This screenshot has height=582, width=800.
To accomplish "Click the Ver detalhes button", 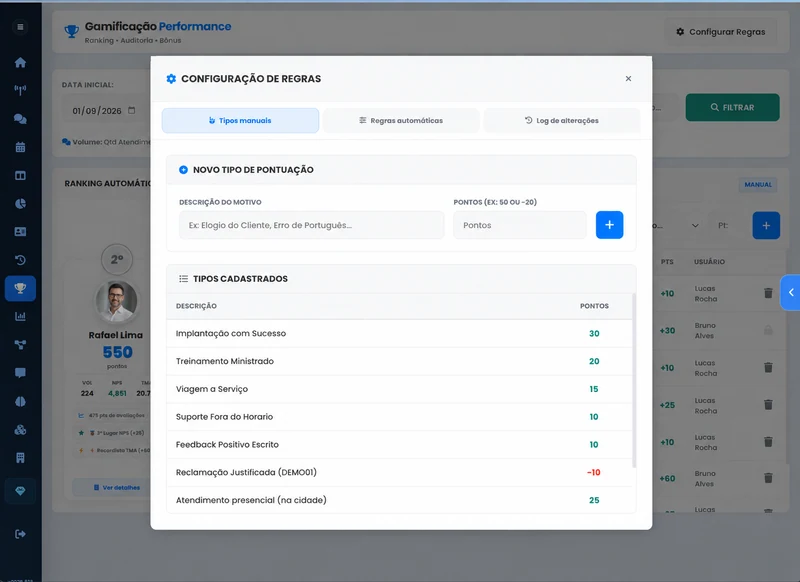I will [x=117, y=488].
